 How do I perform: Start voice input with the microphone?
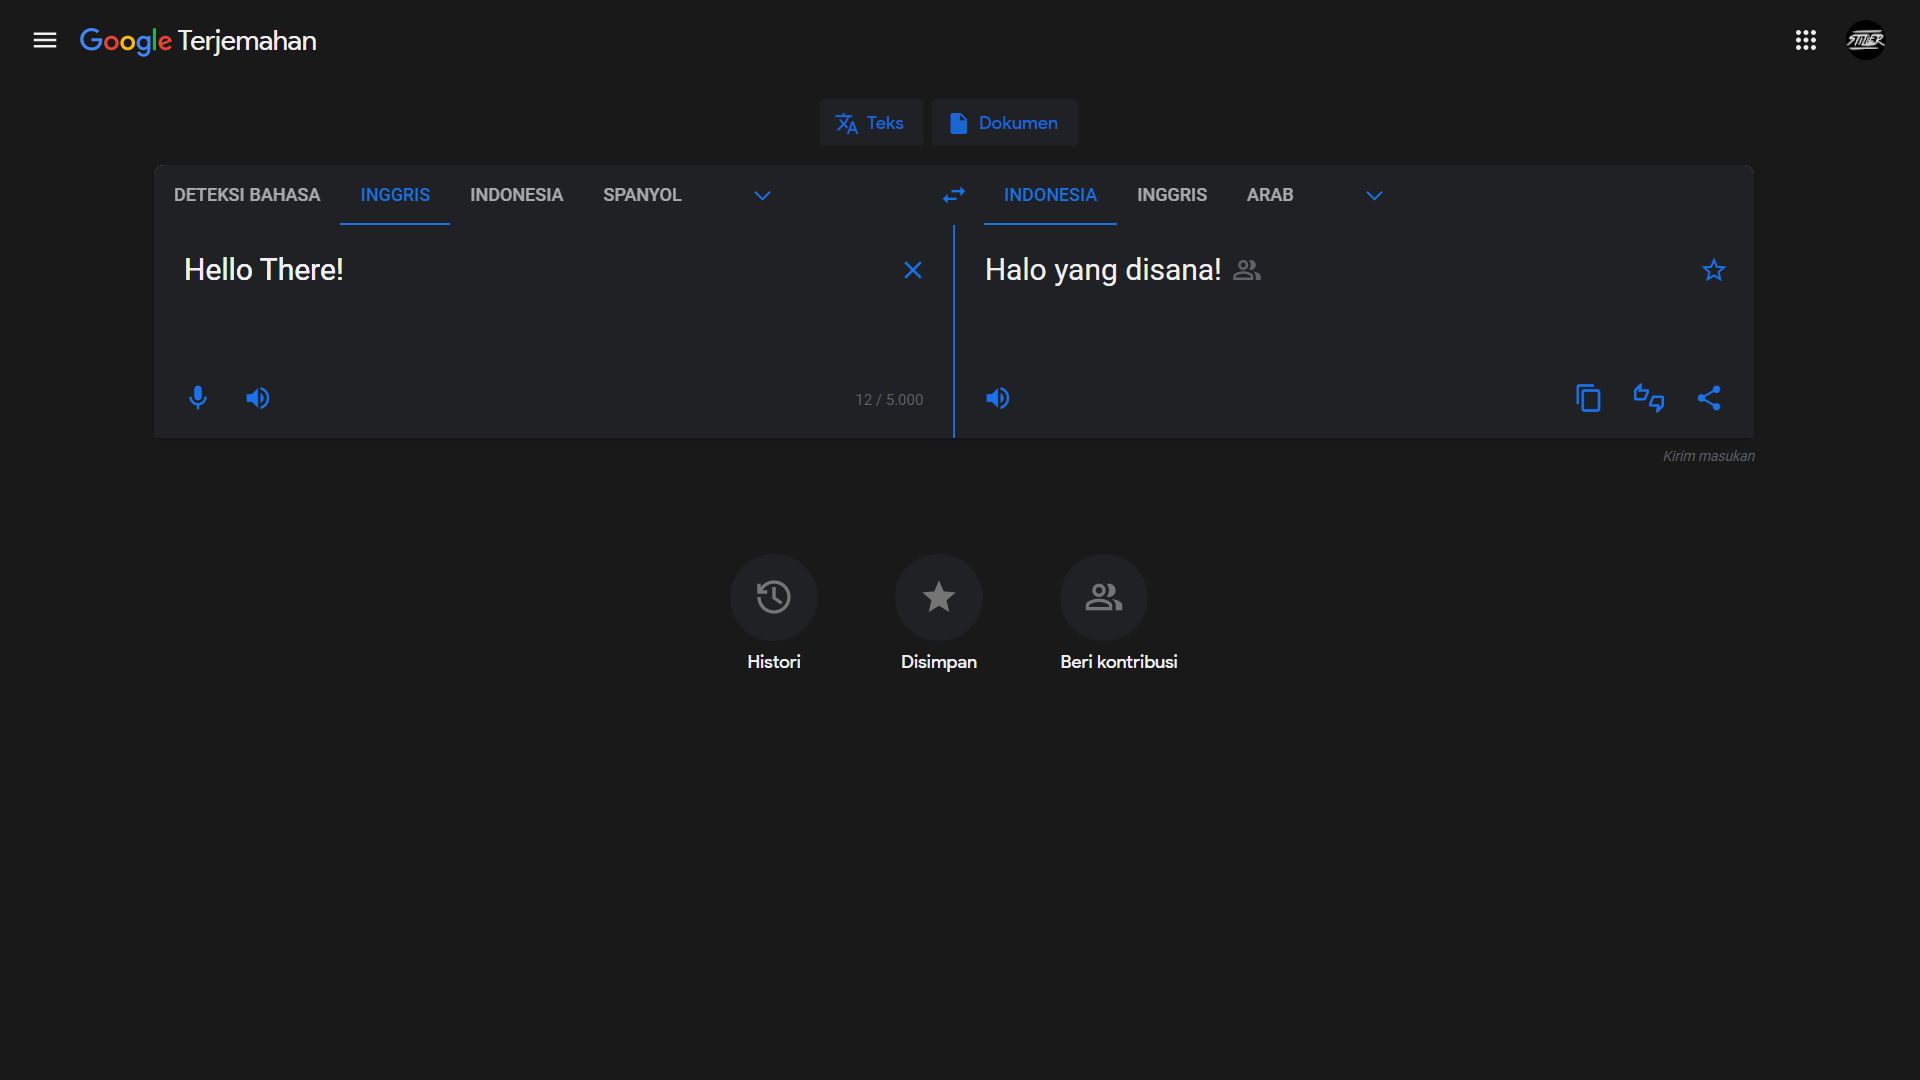pos(198,398)
